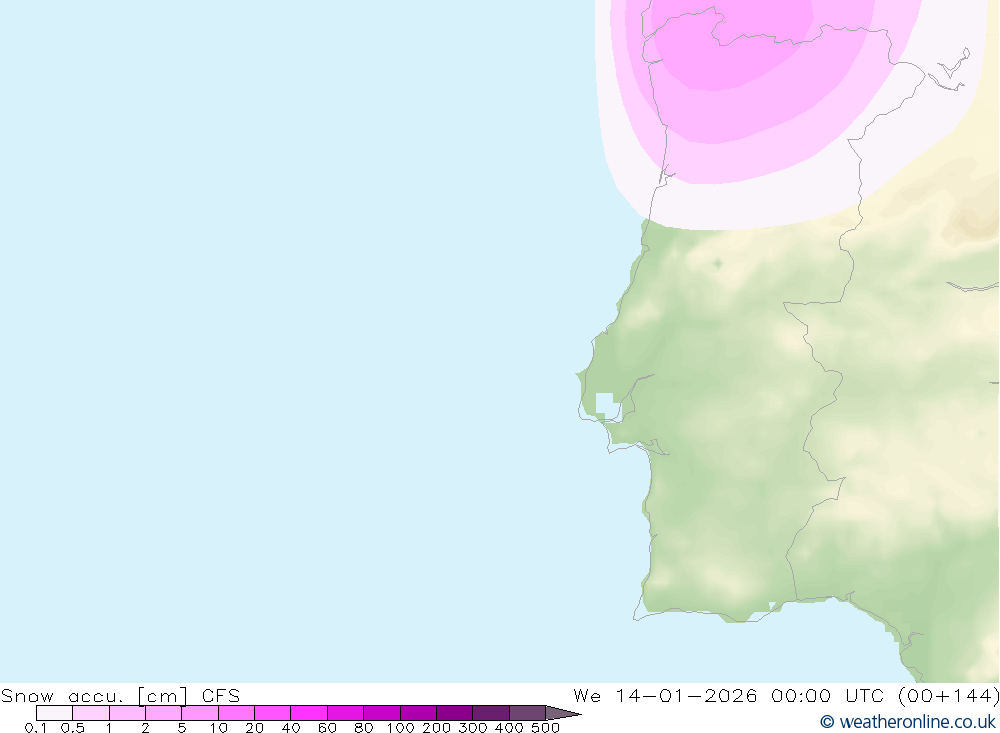The width and height of the screenshot is (1000, 733).
Task: Click the legend swatch between 300 and 400
Action: pyautogui.click(x=491, y=713)
